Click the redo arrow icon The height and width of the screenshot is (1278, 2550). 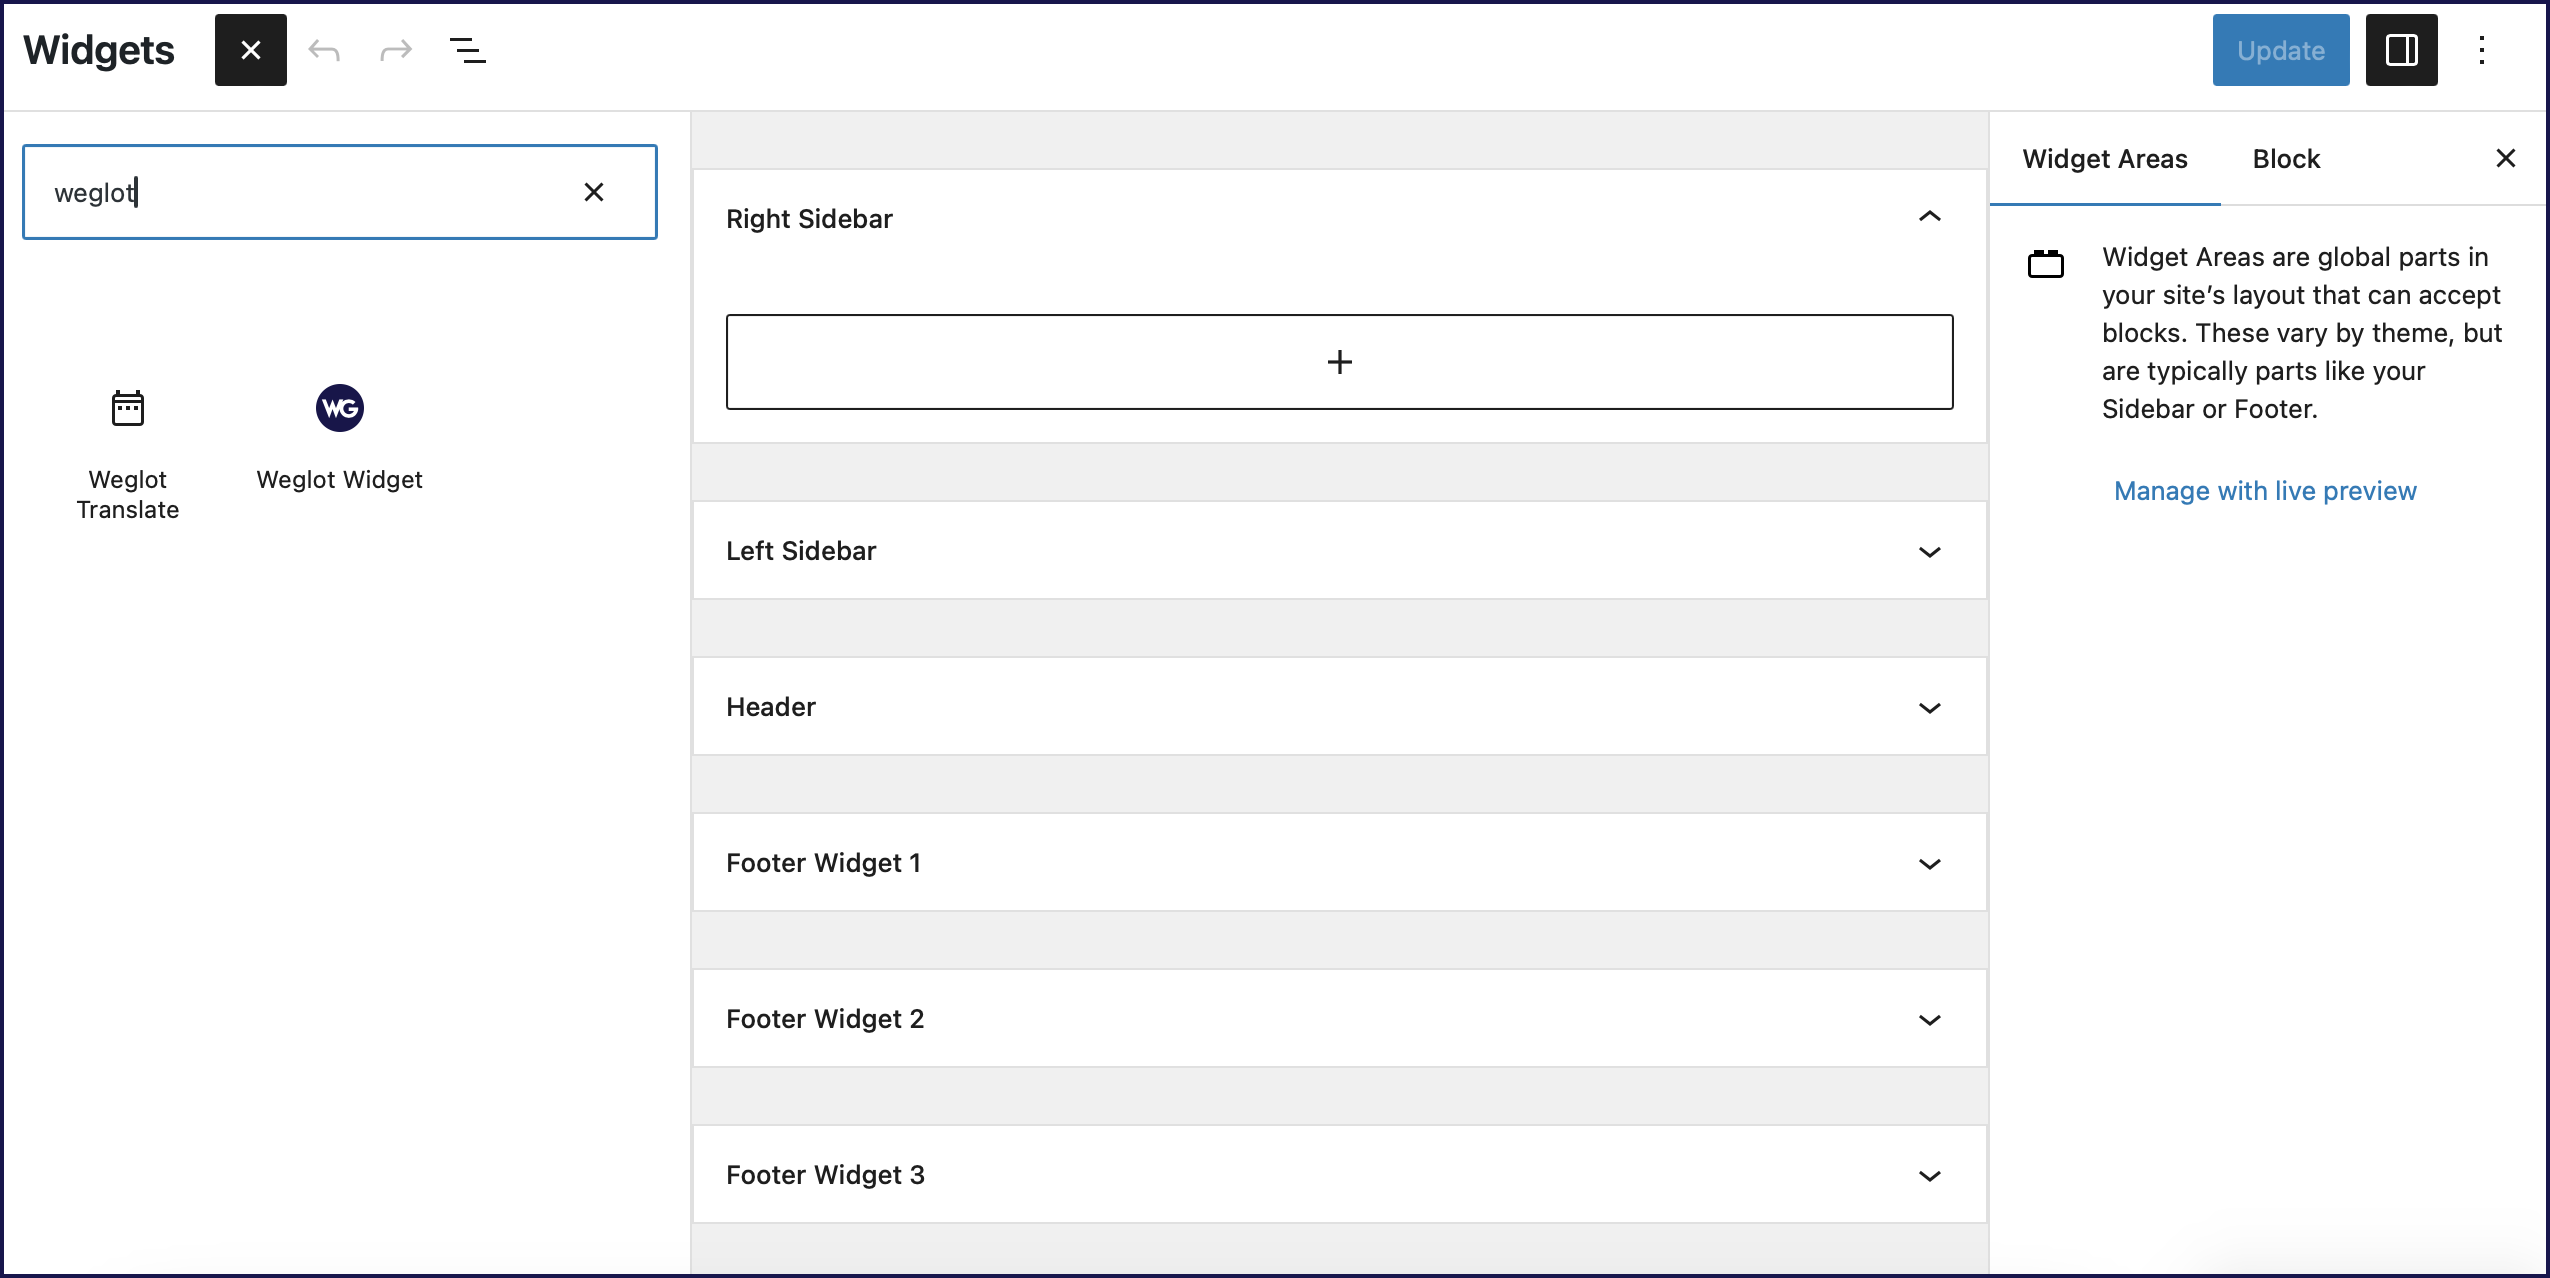(x=394, y=51)
